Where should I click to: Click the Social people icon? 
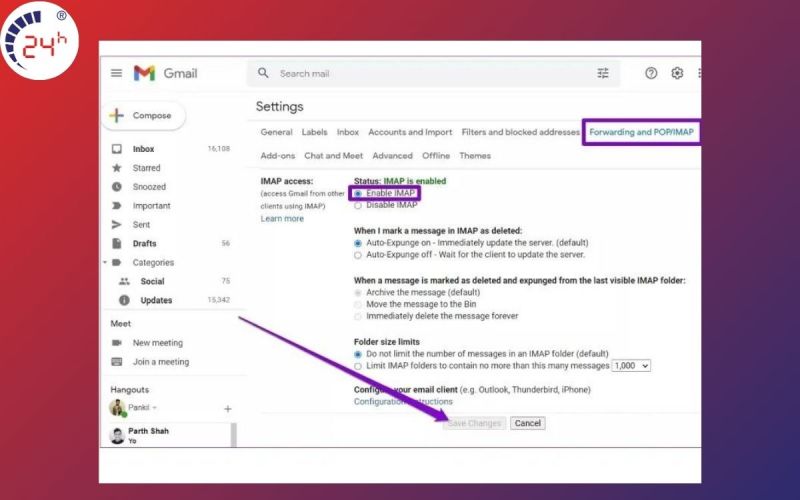pyautogui.click(x=124, y=281)
